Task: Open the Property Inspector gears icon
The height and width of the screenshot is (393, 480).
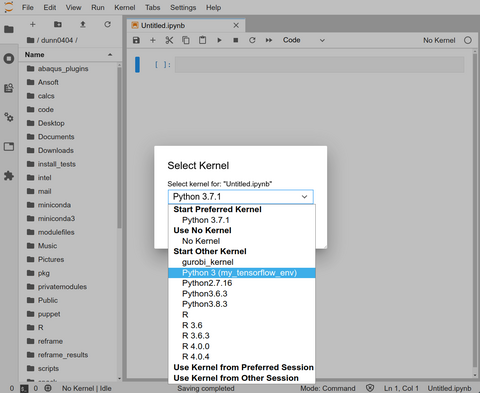Action: (x=9, y=117)
